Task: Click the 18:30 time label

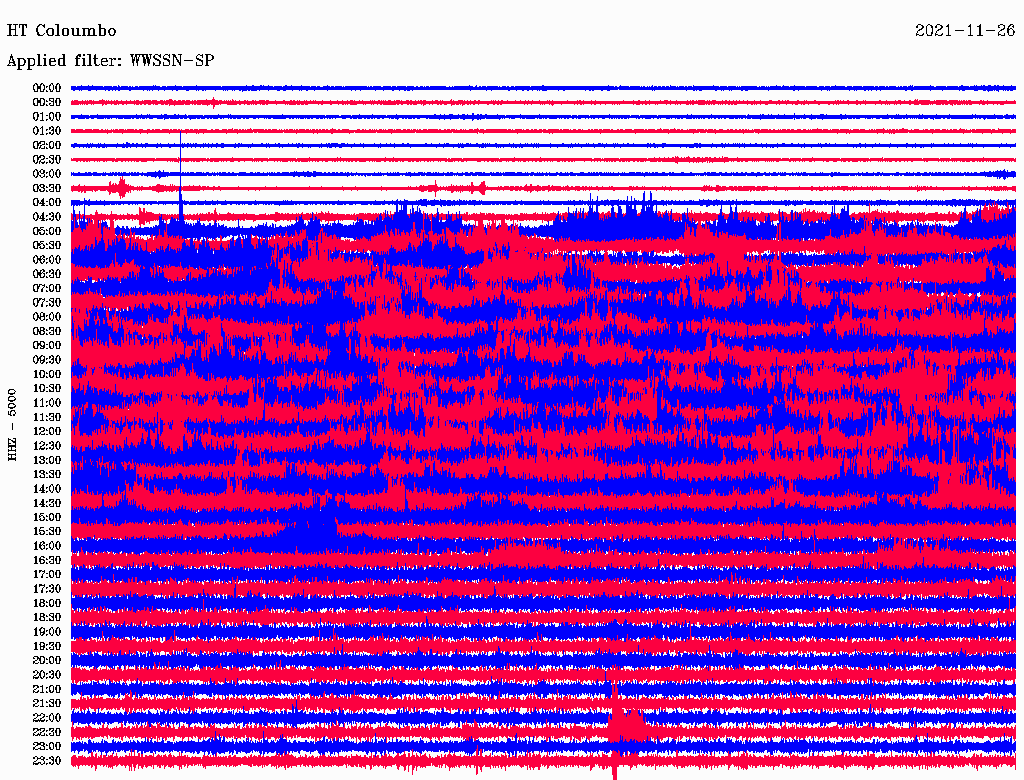Action: [47, 617]
